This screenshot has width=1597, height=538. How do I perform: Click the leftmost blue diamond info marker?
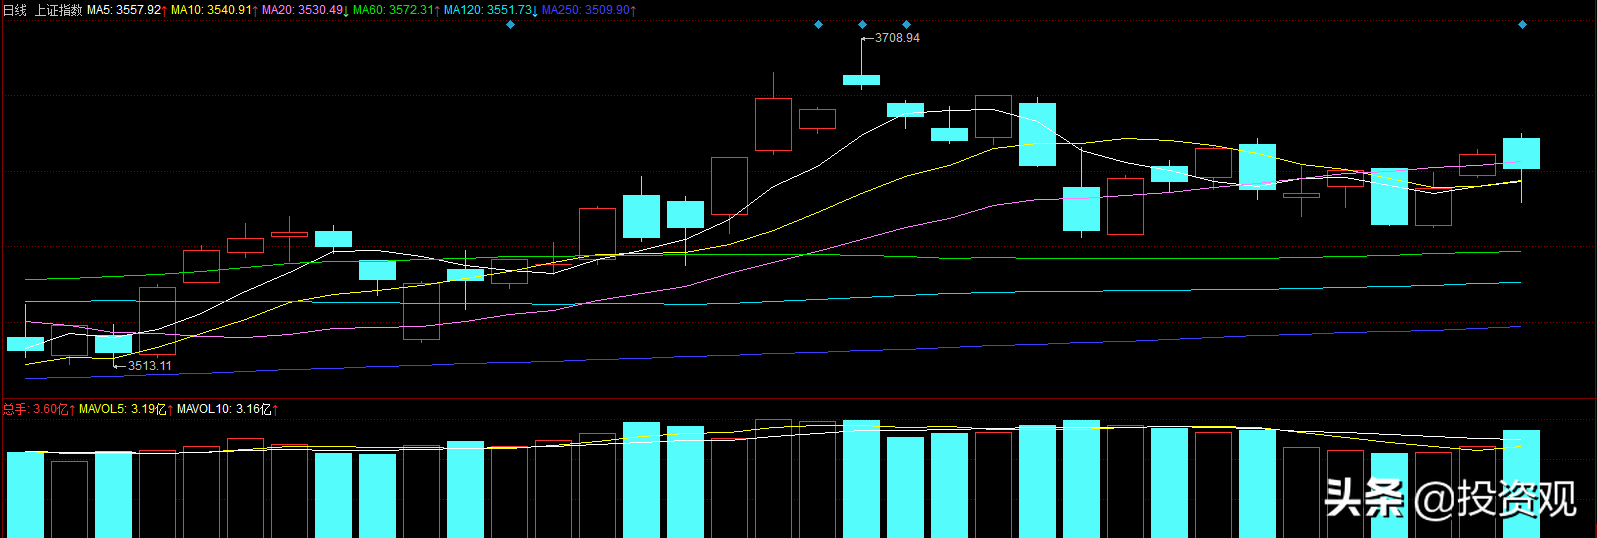tap(510, 25)
